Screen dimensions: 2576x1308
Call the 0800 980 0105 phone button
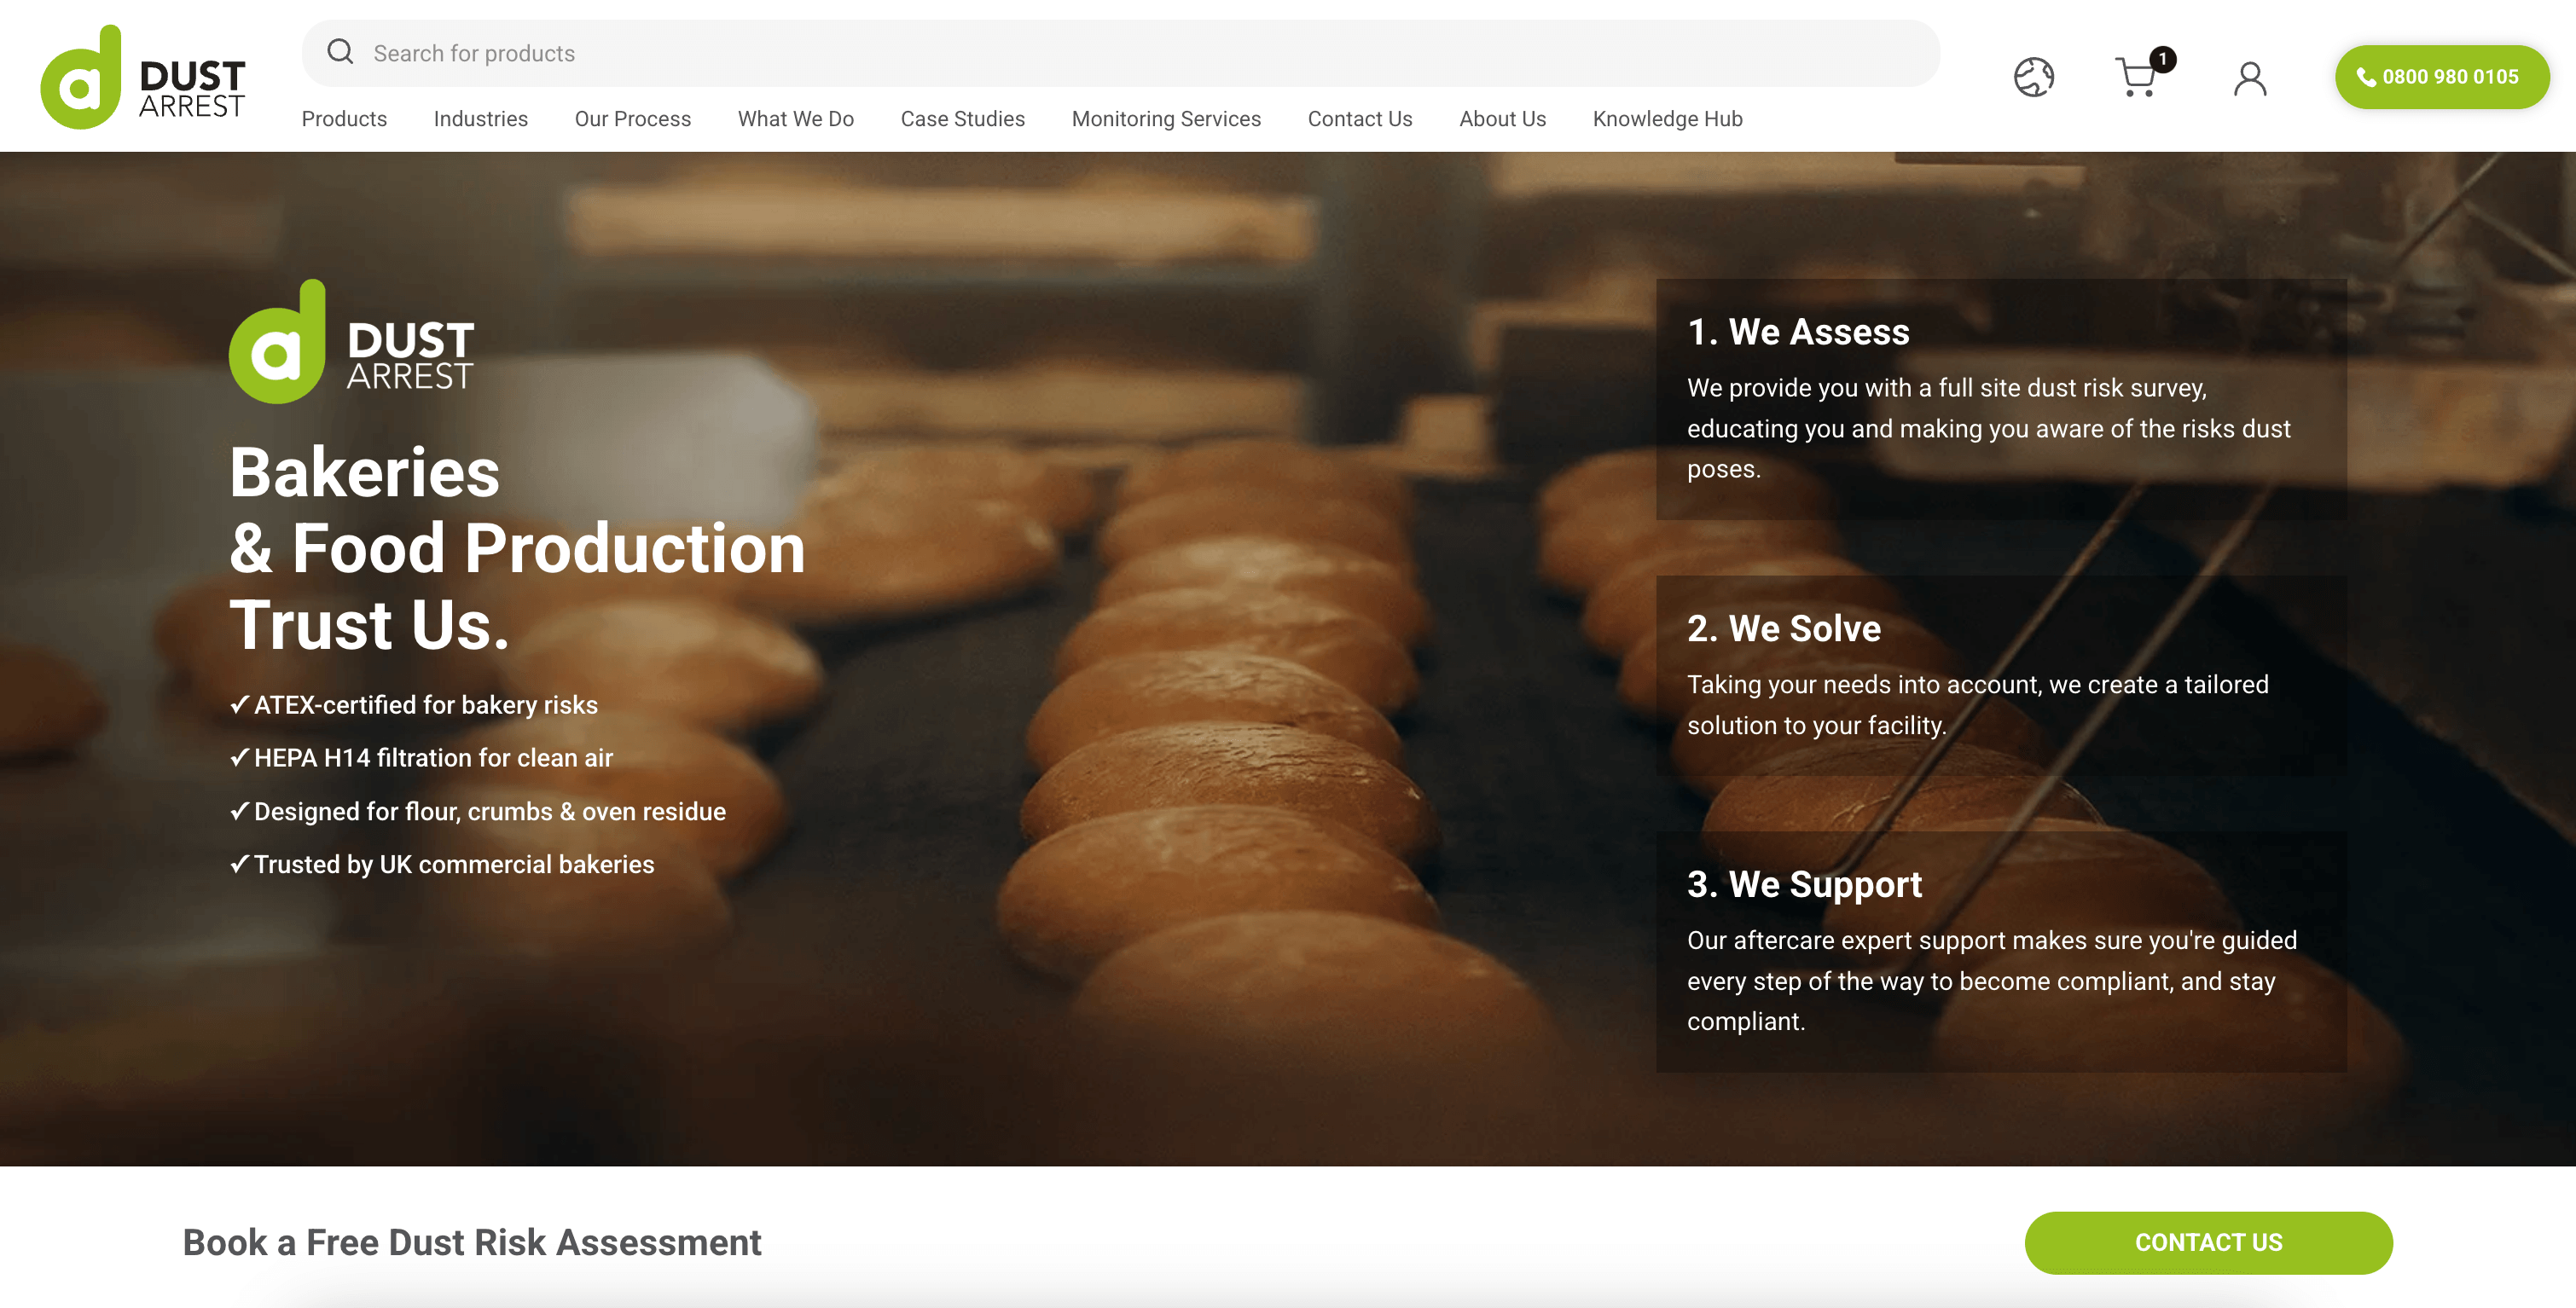[x=2442, y=77]
